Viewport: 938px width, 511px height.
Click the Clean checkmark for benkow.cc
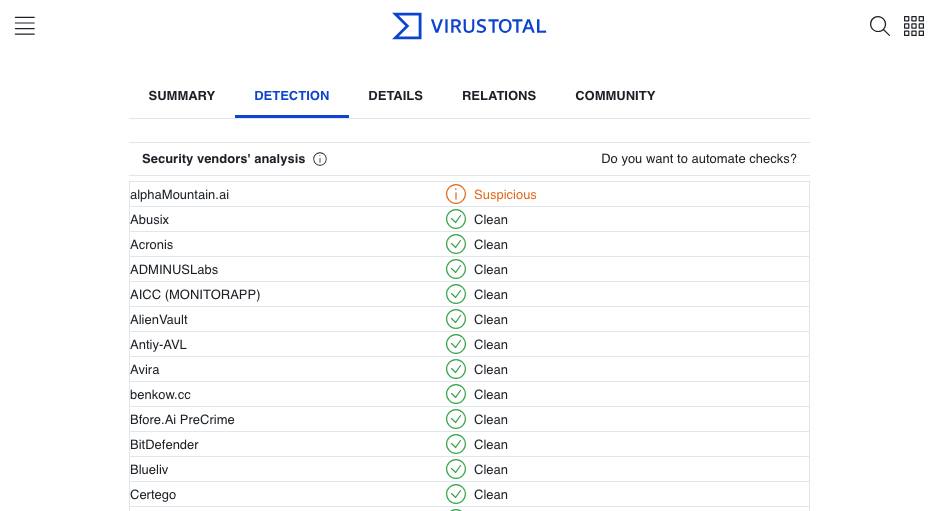456,395
